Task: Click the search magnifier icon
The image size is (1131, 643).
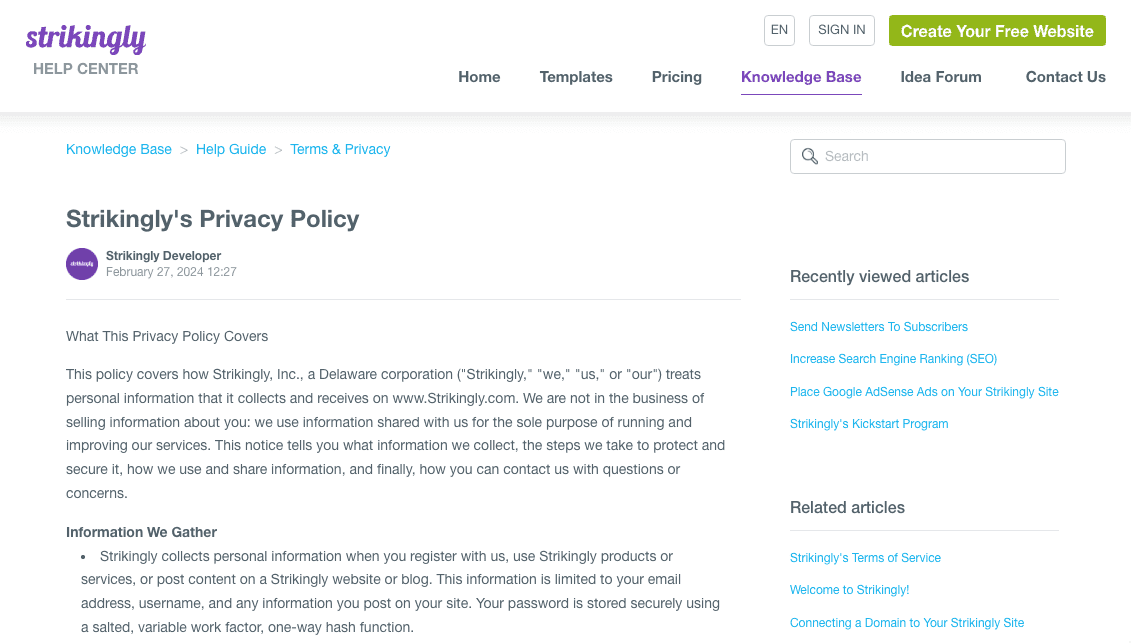Action: pos(810,157)
